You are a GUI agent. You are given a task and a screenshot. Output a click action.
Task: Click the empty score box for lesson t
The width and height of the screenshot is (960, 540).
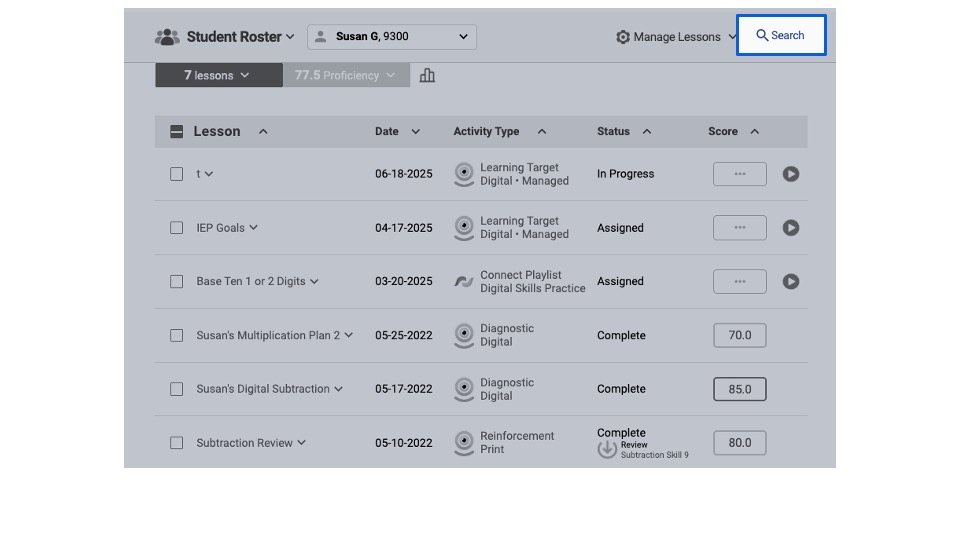pos(740,174)
